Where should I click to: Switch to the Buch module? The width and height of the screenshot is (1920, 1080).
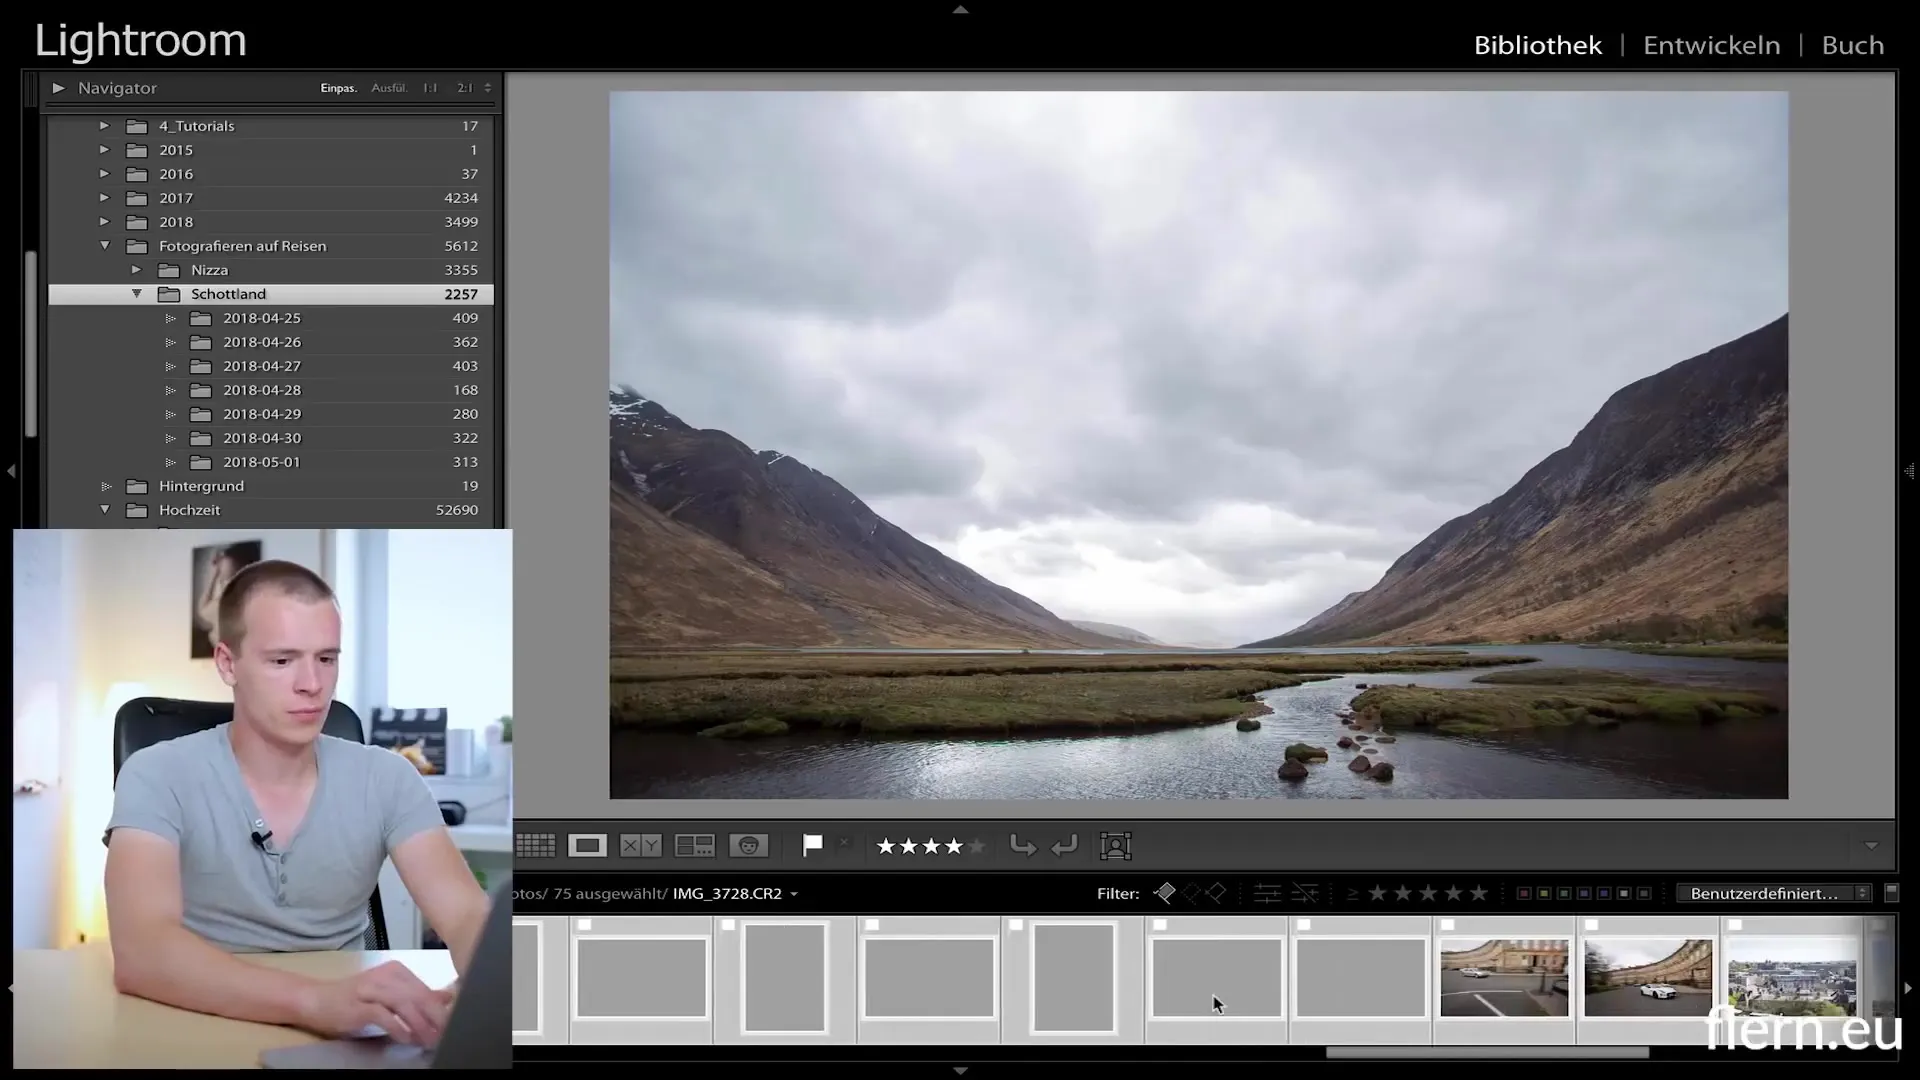pos(1852,45)
